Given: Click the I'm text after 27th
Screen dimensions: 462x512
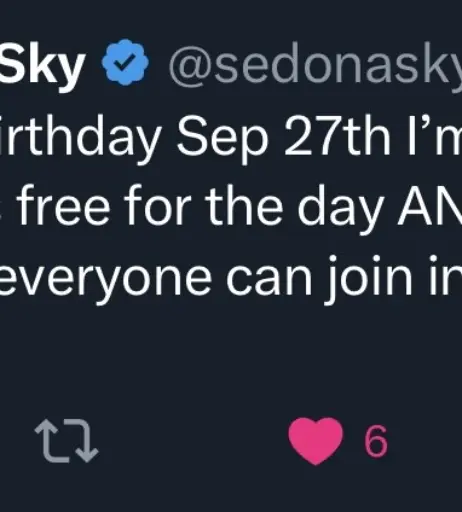Looking at the screenshot, I should pos(435,136).
